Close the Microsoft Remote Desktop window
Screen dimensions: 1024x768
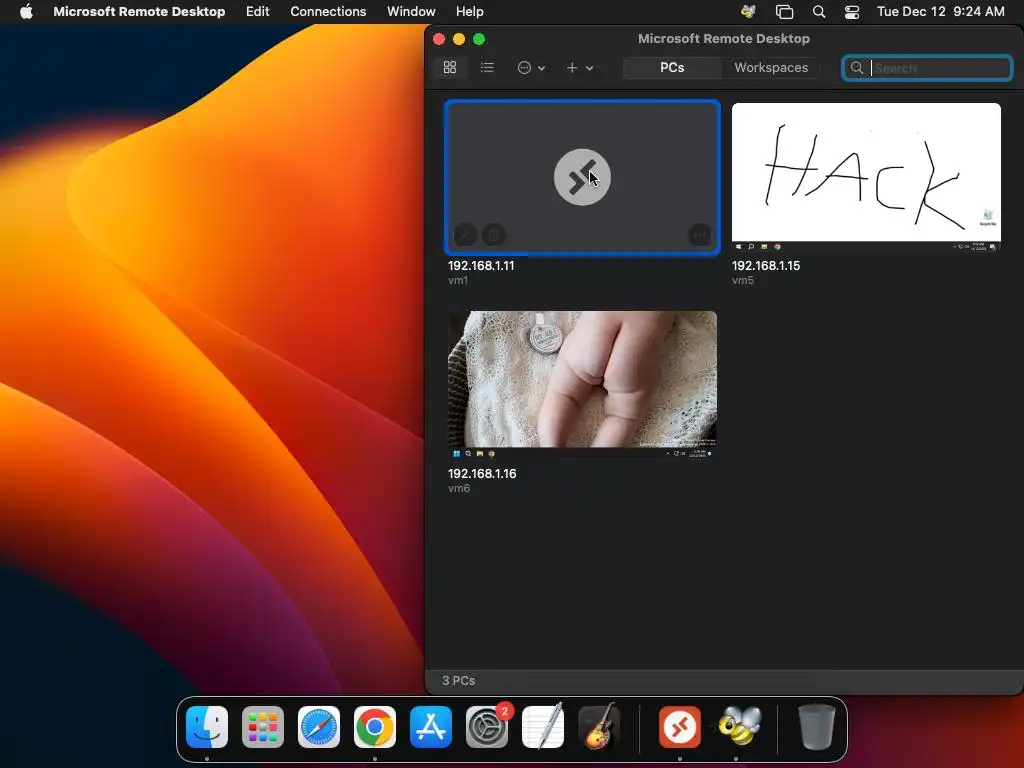[x=439, y=39]
